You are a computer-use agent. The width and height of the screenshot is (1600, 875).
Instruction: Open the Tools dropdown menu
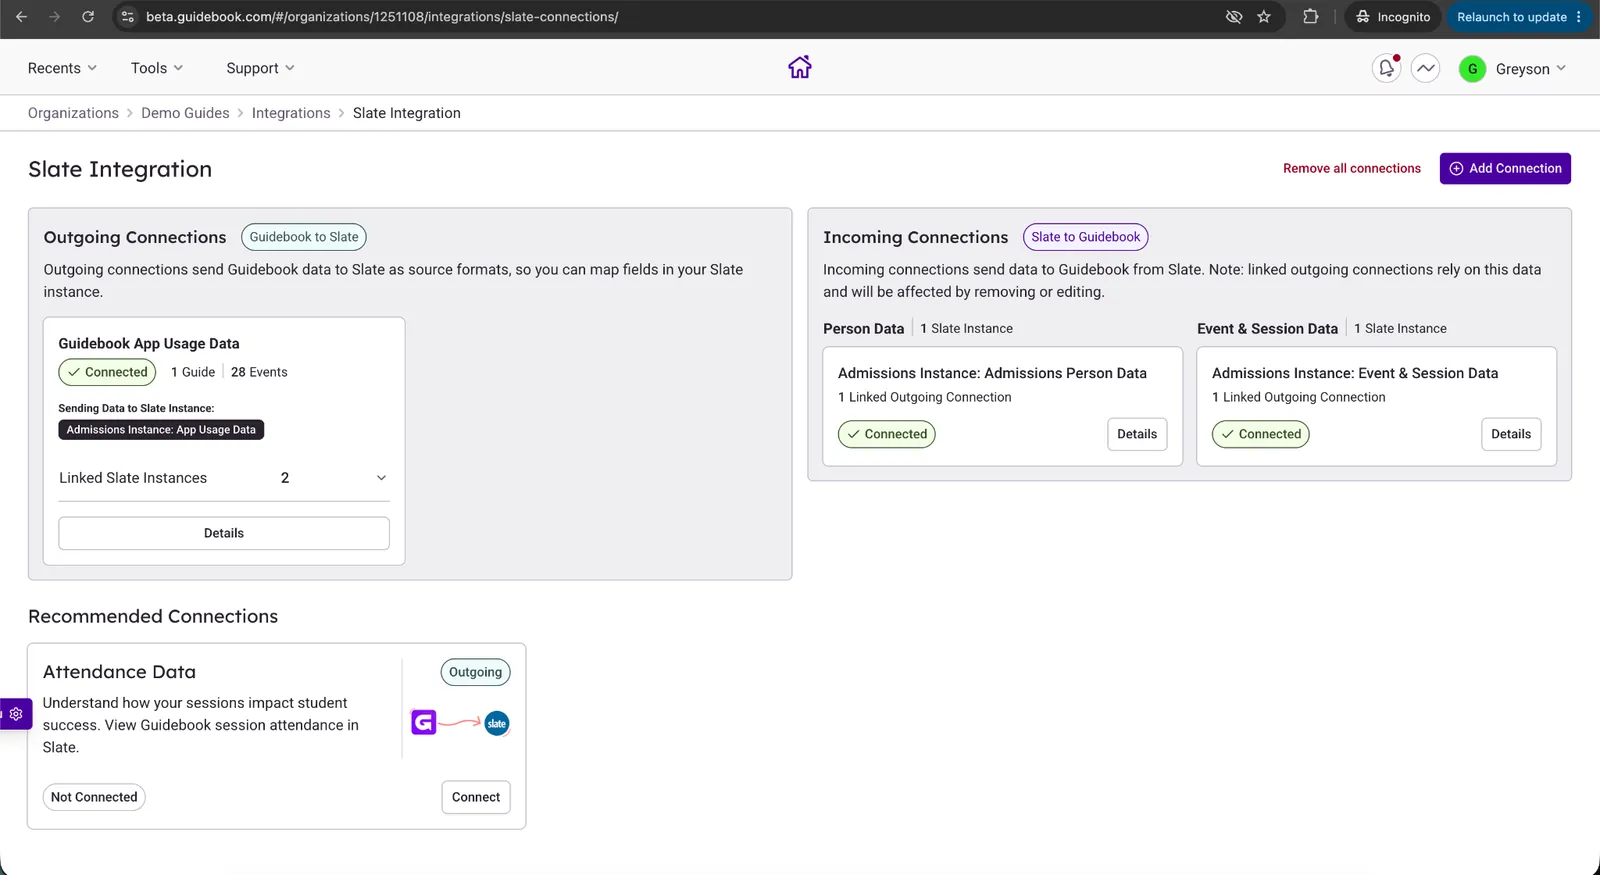click(x=157, y=68)
